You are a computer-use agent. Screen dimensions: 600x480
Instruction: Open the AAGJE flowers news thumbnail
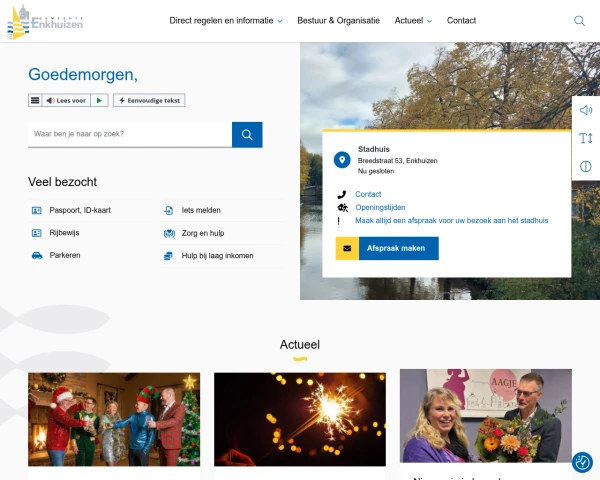[x=486, y=416]
